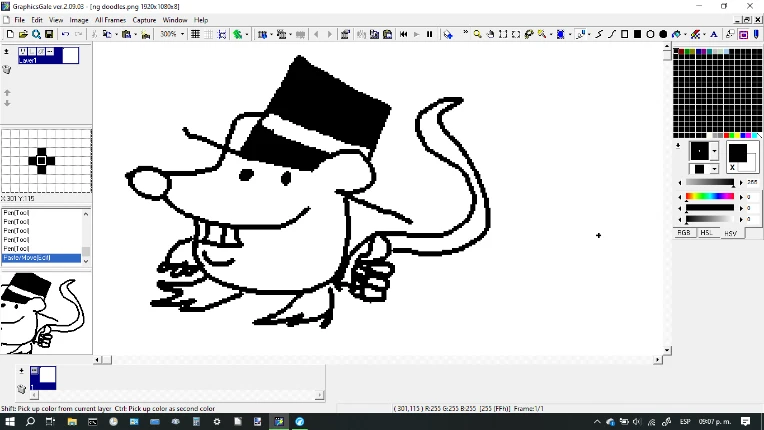Adjust the rainbow hue slider
The height and width of the screenshot is (430, 764).
click(710, 196)
